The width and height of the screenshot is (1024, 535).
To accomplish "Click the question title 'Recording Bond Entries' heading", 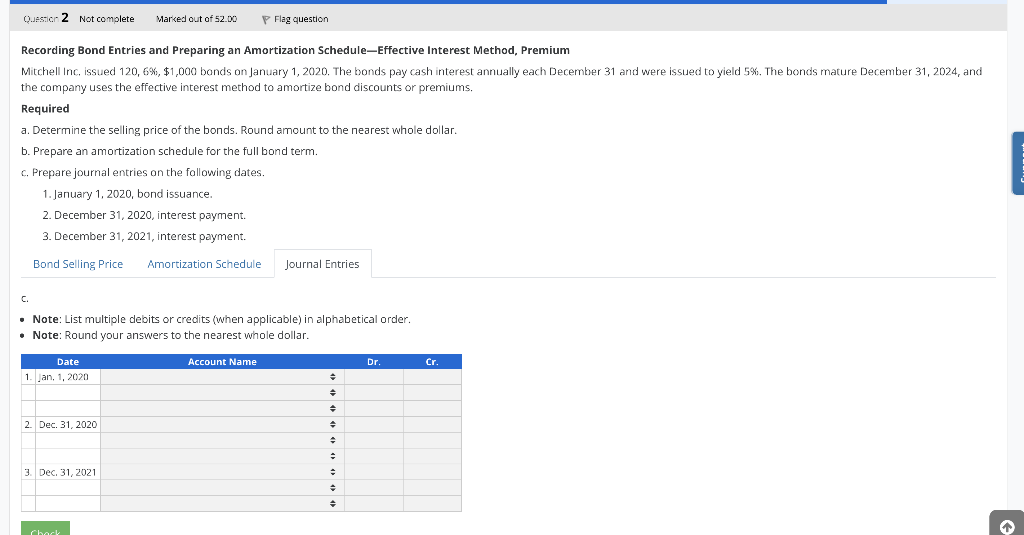I will 295,50.
